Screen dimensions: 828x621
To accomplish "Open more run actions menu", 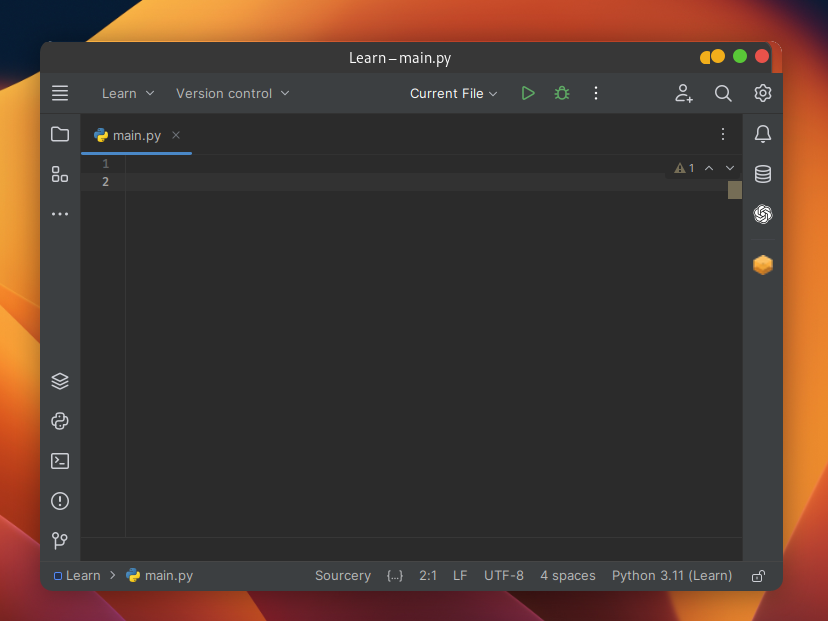I will 596,93.
